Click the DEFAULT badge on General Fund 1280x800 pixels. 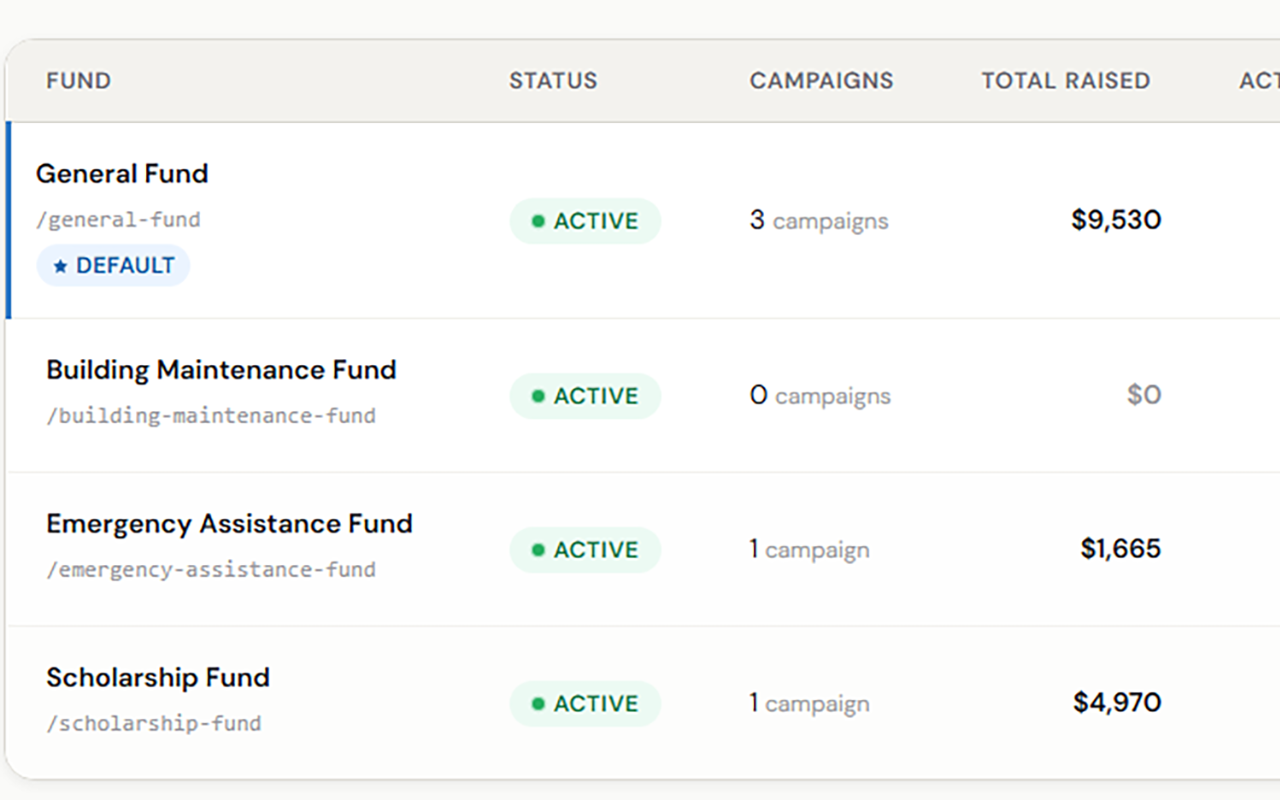[113, 264]
